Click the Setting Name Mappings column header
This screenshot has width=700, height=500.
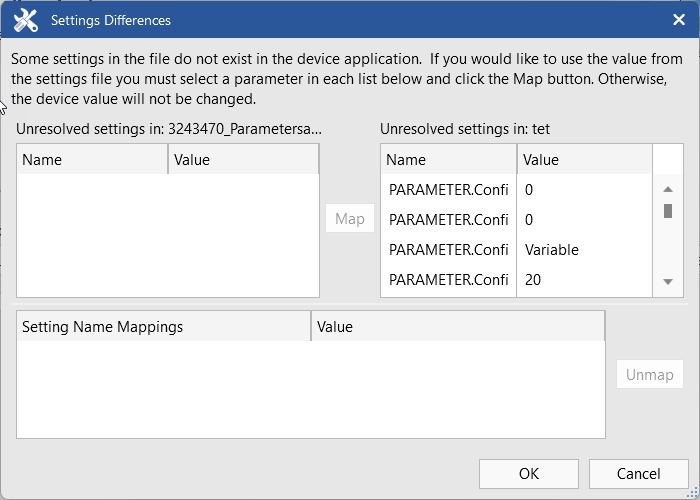click(164, 327)
